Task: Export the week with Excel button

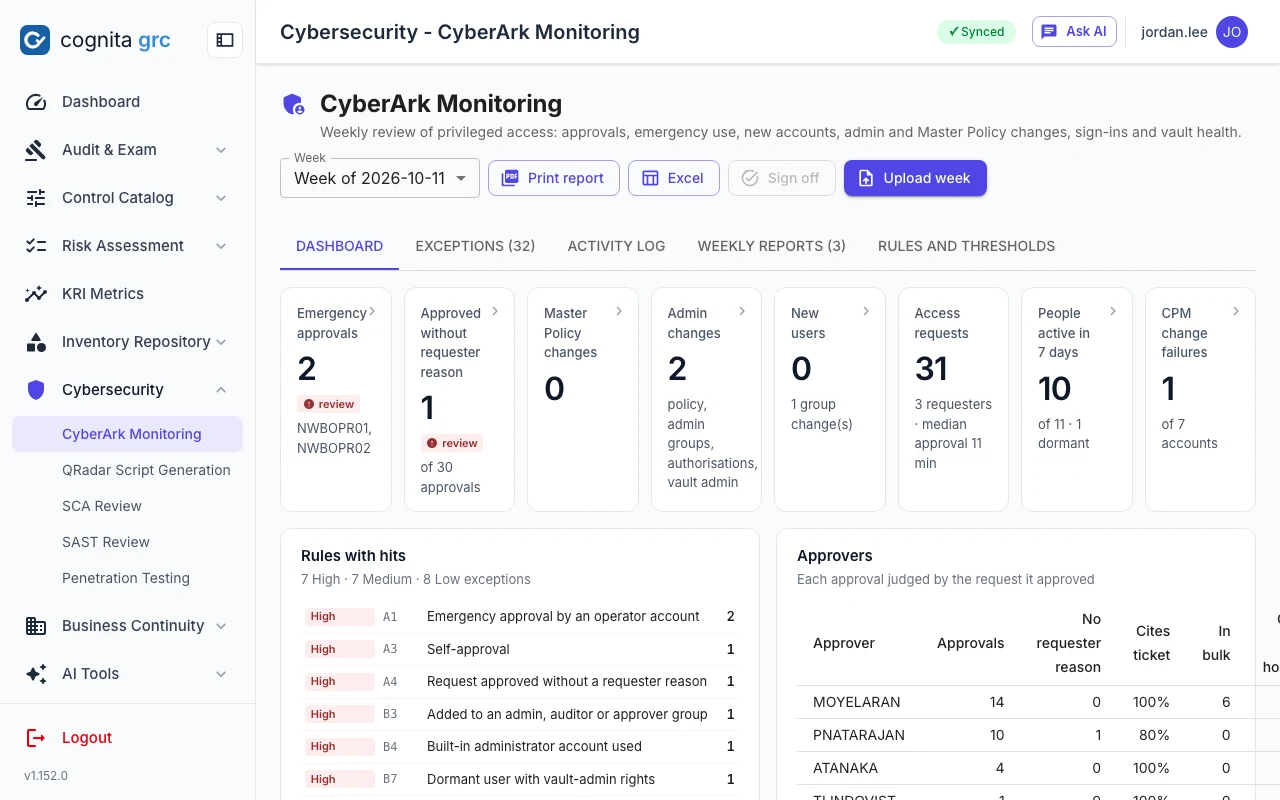Action: [674, 178]
